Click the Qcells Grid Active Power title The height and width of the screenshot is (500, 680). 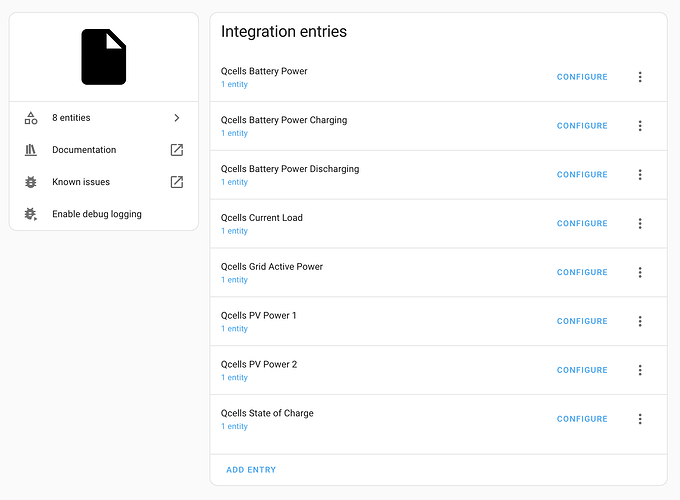[272, 267]
